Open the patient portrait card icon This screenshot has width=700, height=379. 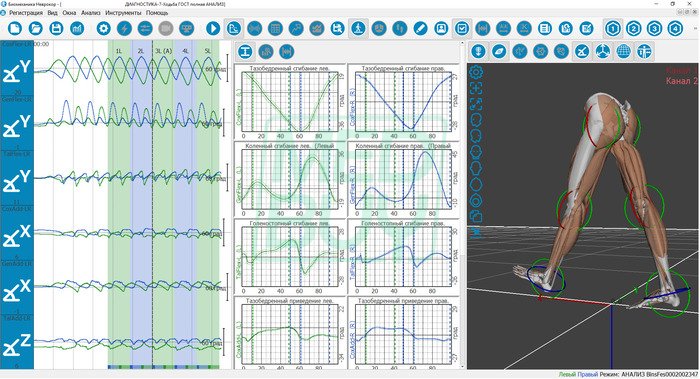pos(441,29)
